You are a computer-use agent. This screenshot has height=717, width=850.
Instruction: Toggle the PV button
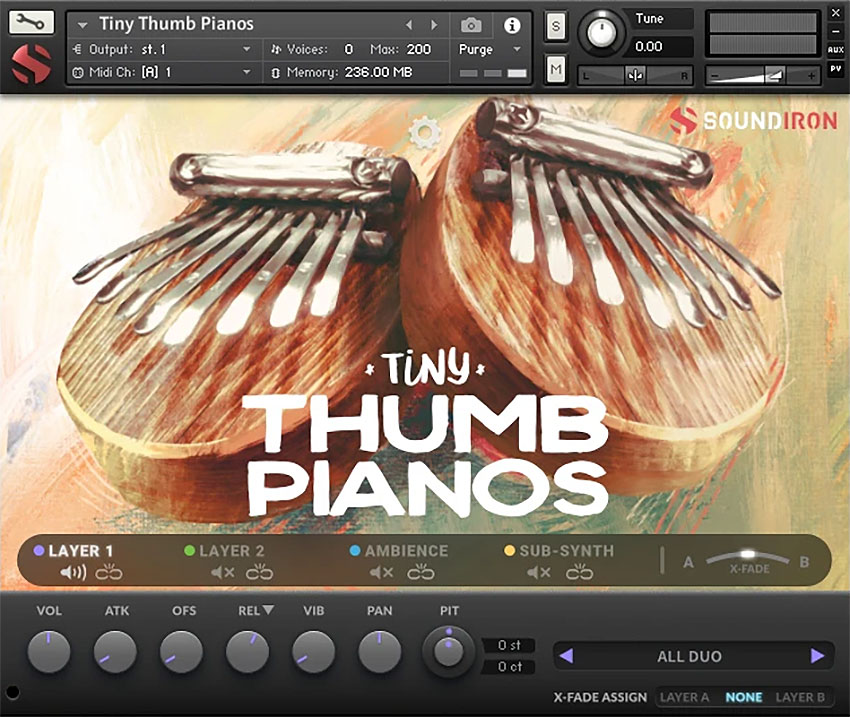pyautogui.click(x=835, y=69)
